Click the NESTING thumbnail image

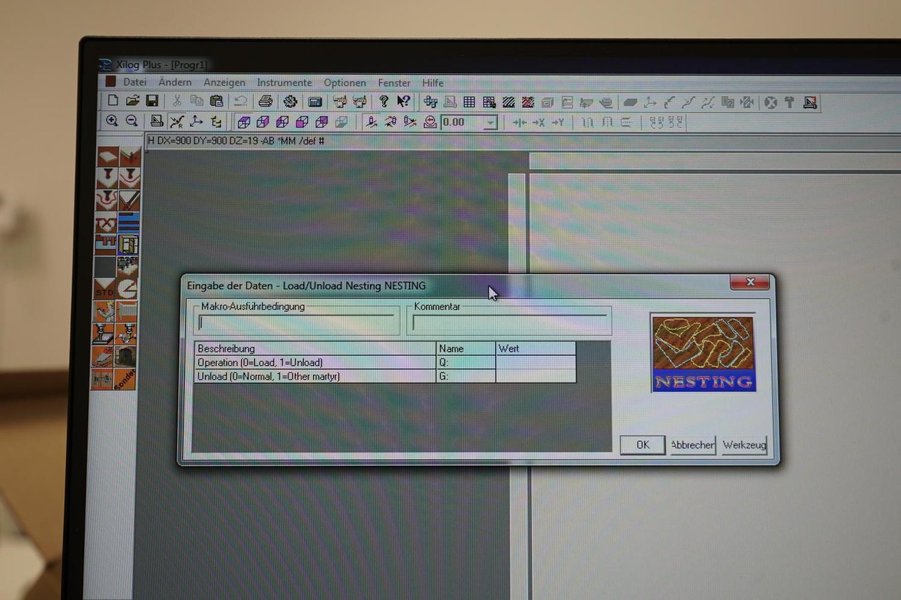(x=703, y=353)
